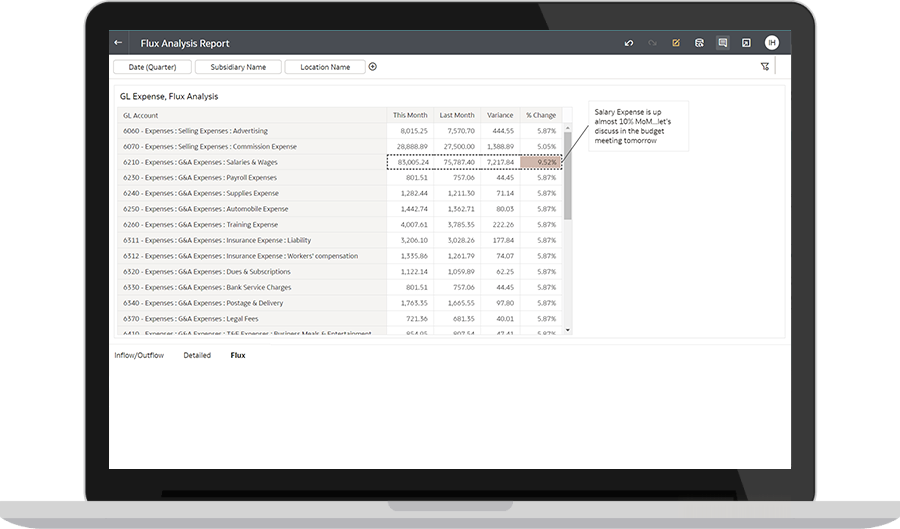Screen dimensions: 900x529
Task: Add a new filter with plus icon
Action: [x=373, y=67]
